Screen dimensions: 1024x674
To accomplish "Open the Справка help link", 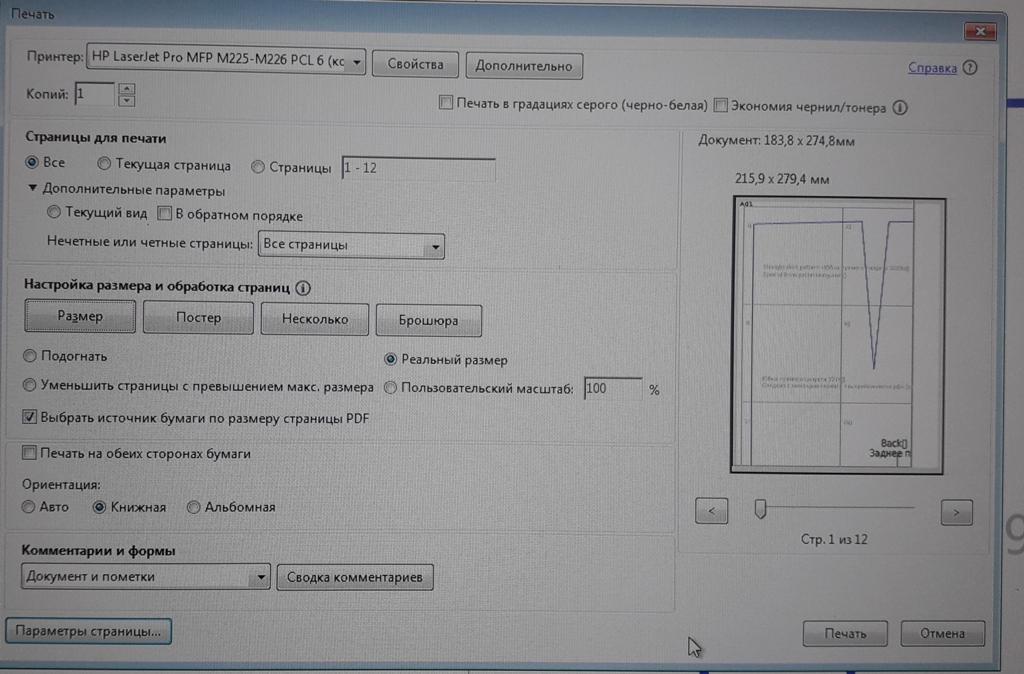I will [x=932, y=68].
